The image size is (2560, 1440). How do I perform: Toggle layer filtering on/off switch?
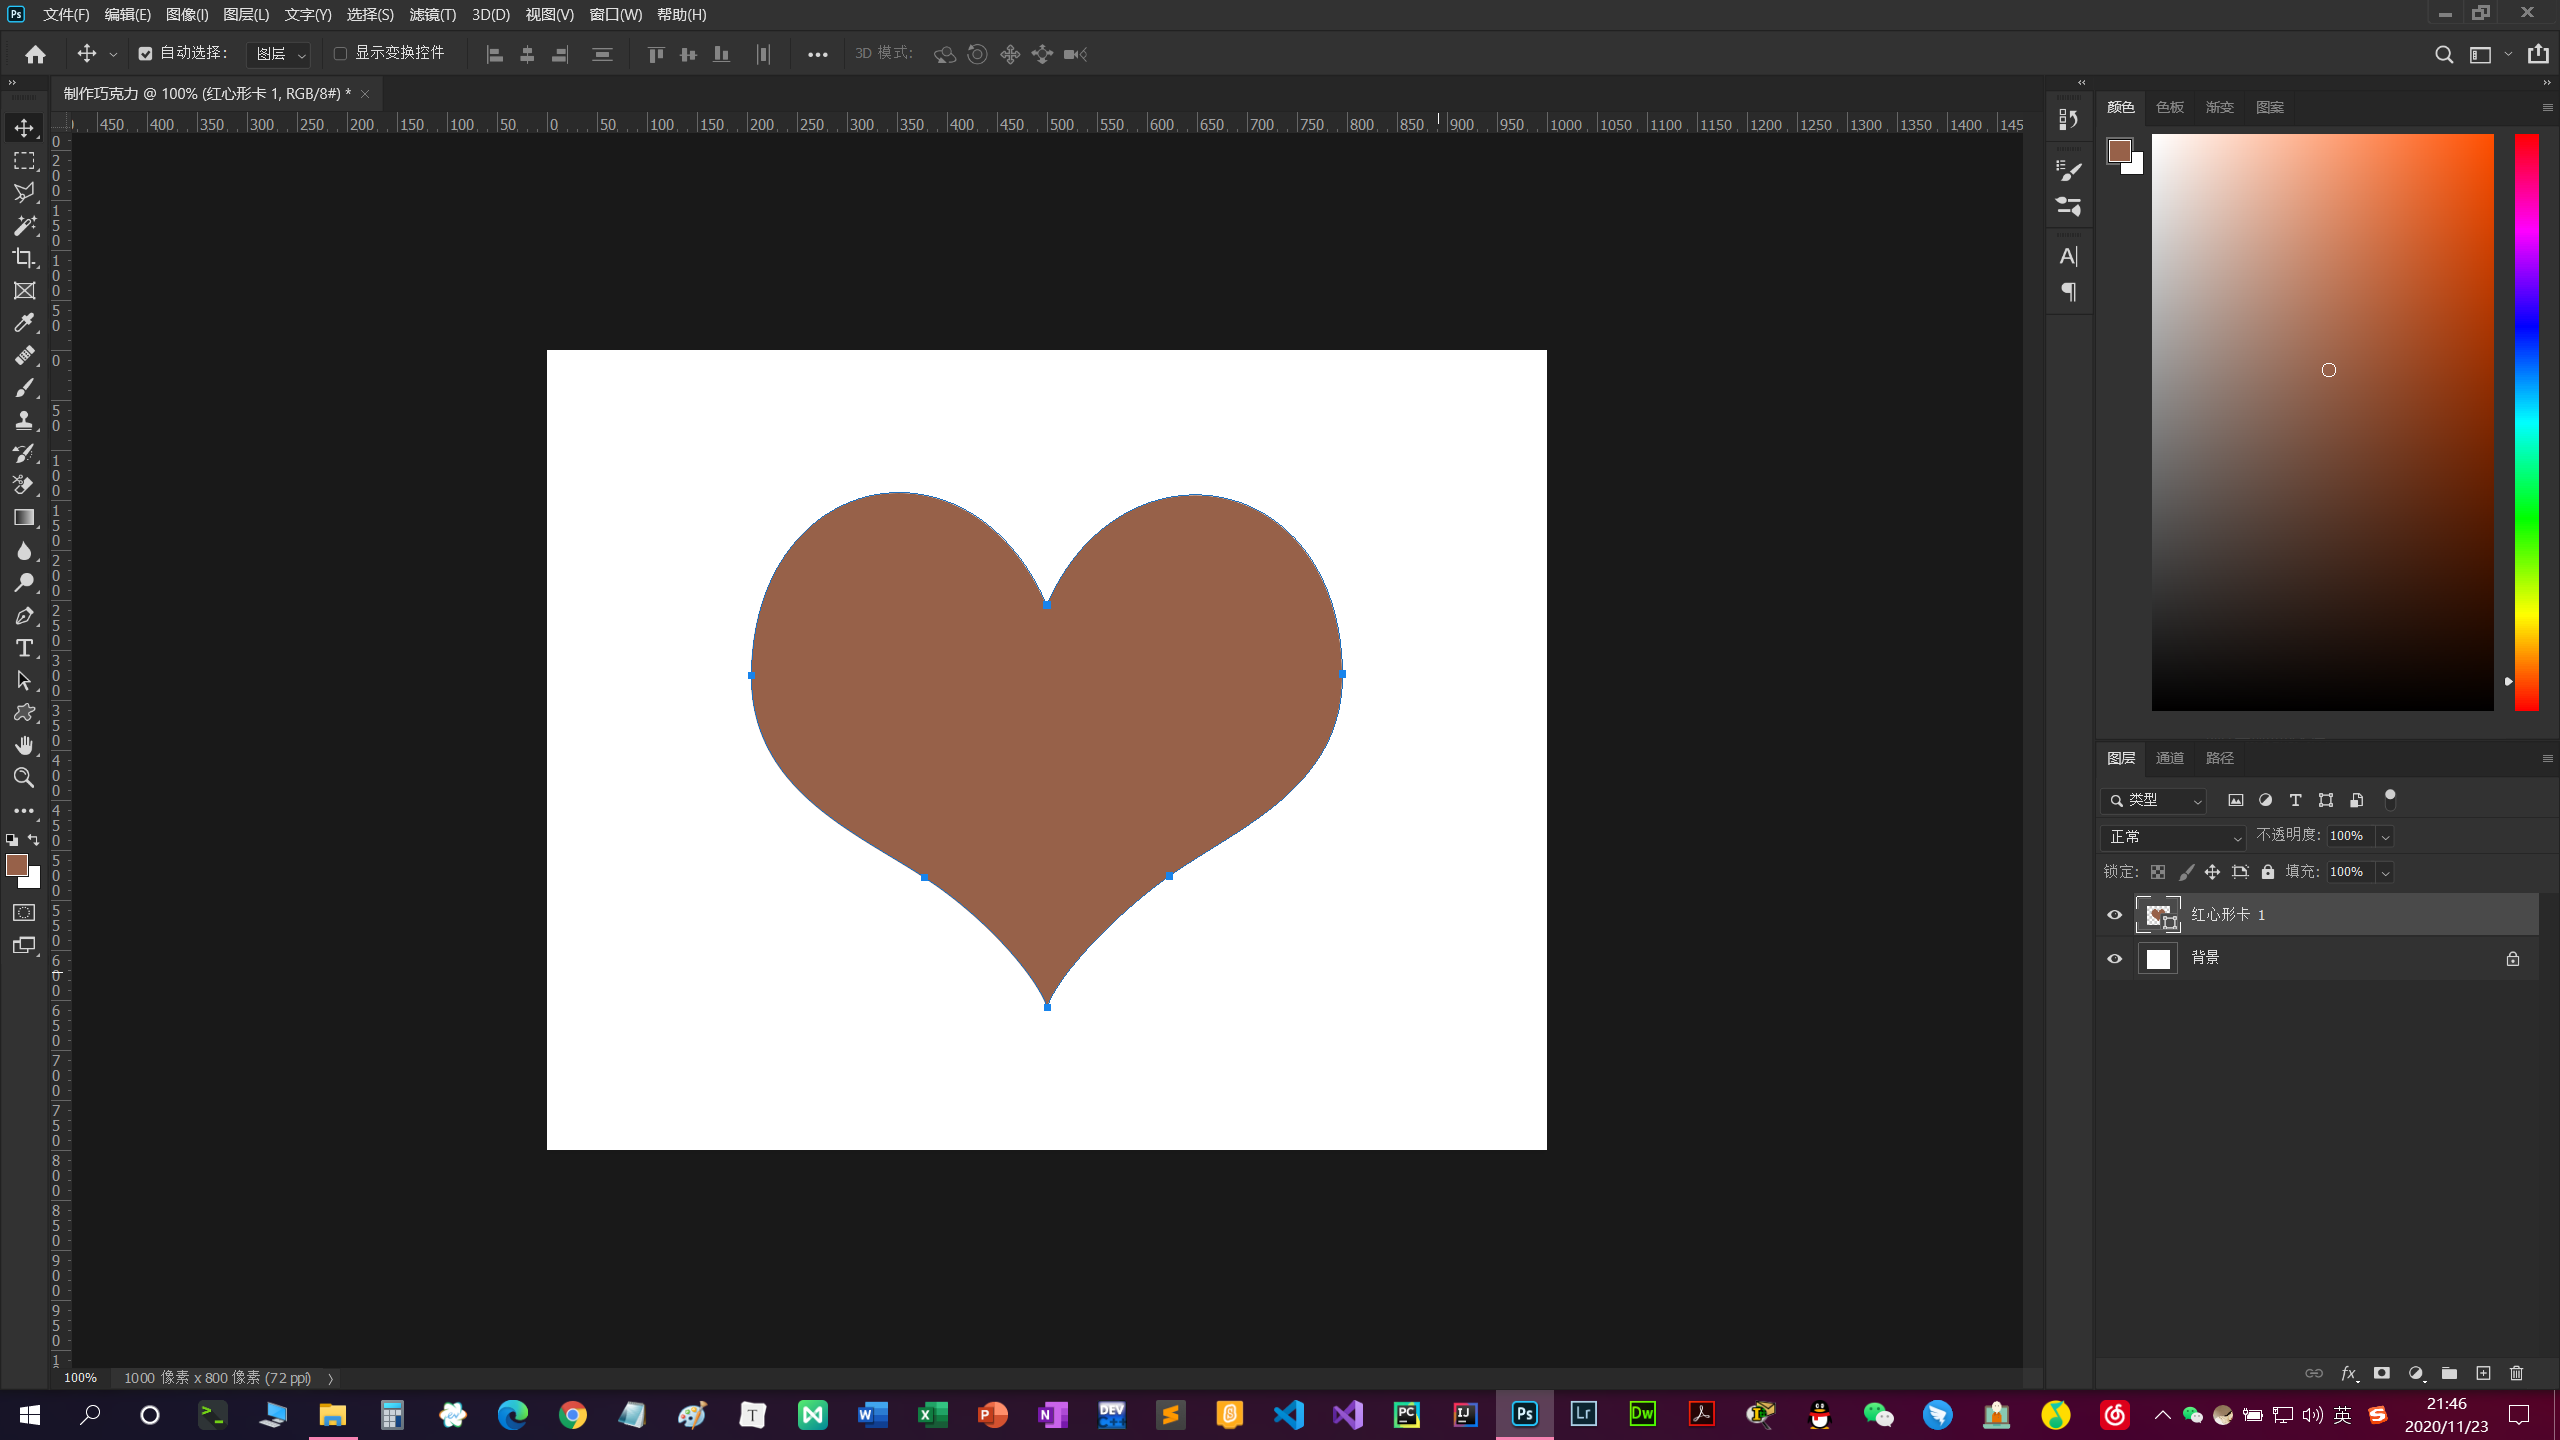pyautogui.click(x=2390, y=799)
